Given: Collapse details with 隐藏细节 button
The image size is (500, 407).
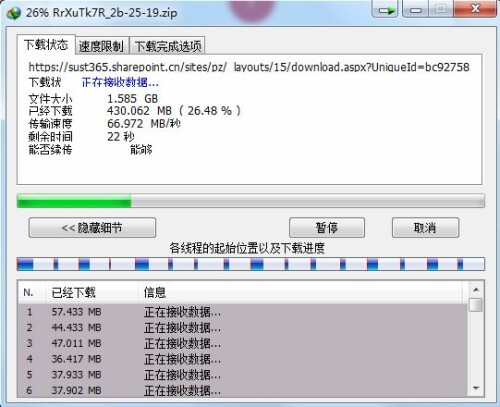Looking at the screenshot, I should (92, 228).
